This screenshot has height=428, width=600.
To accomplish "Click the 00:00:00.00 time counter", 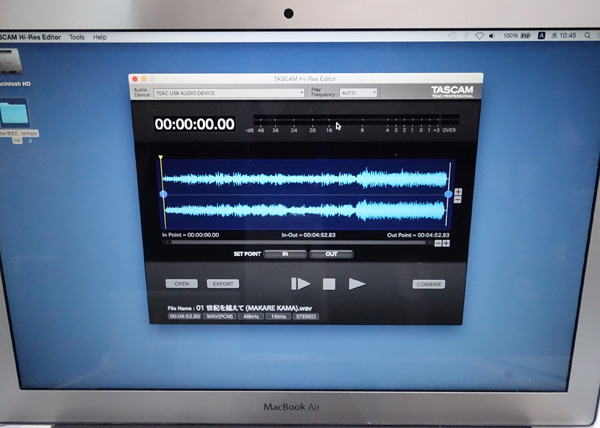I will point(194,124).
